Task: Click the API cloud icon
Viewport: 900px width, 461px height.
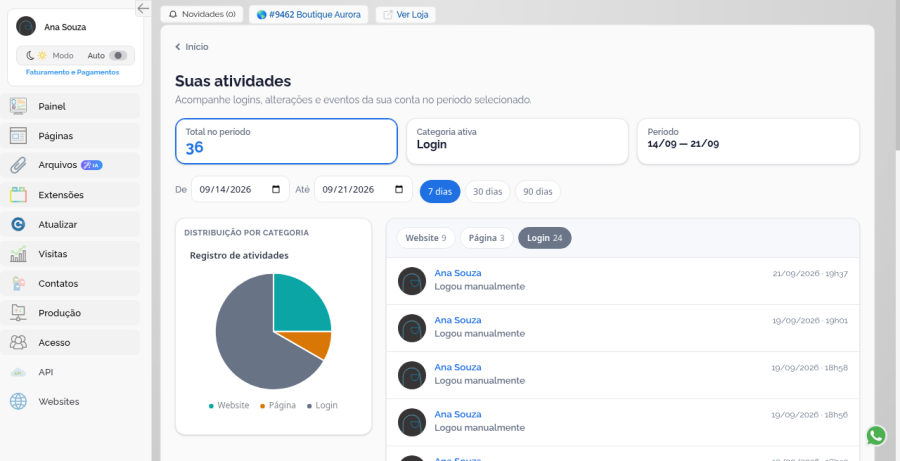Action: pos(18,372)
